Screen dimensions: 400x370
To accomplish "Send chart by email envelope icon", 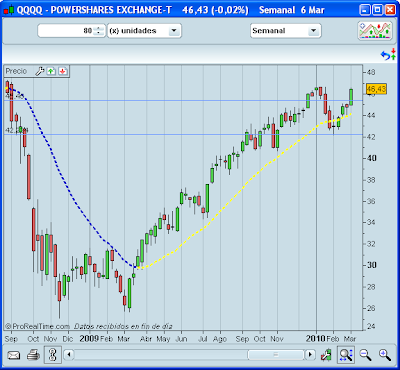I will click(14, 355).
